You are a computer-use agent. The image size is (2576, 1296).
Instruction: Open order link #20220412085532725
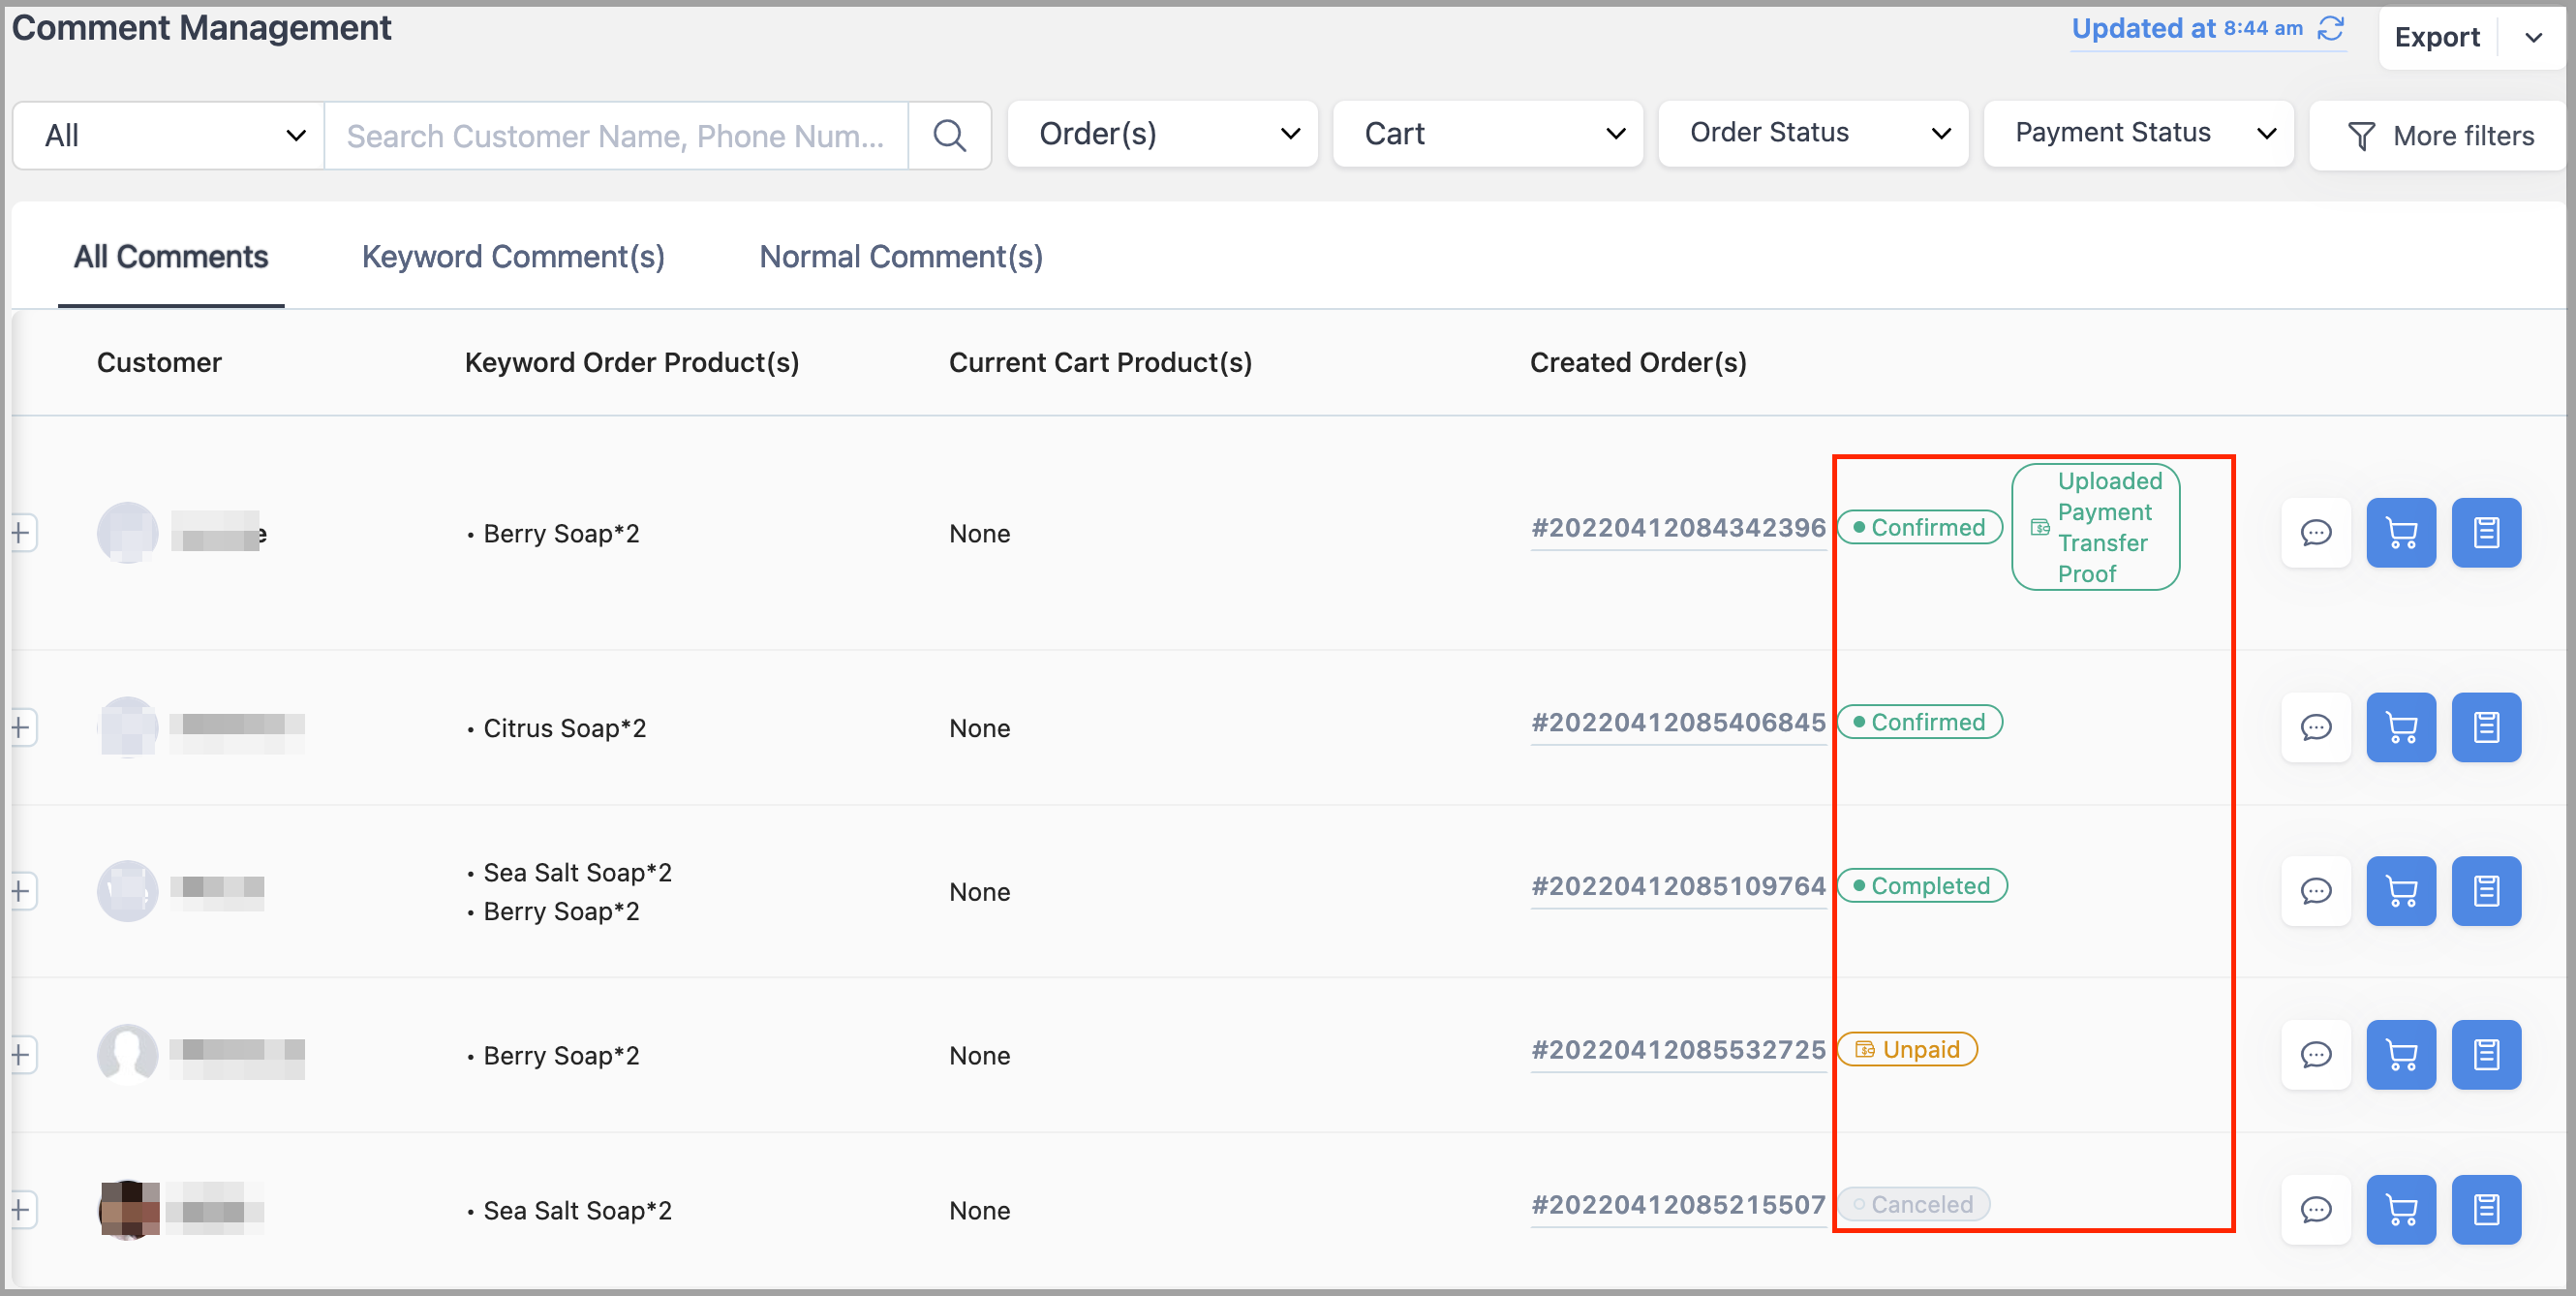[1678, 1050]
